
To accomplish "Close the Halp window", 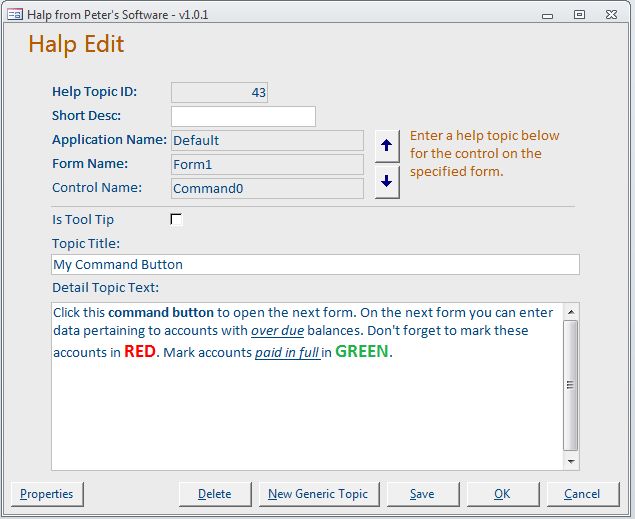I will (x=611, y=15).
